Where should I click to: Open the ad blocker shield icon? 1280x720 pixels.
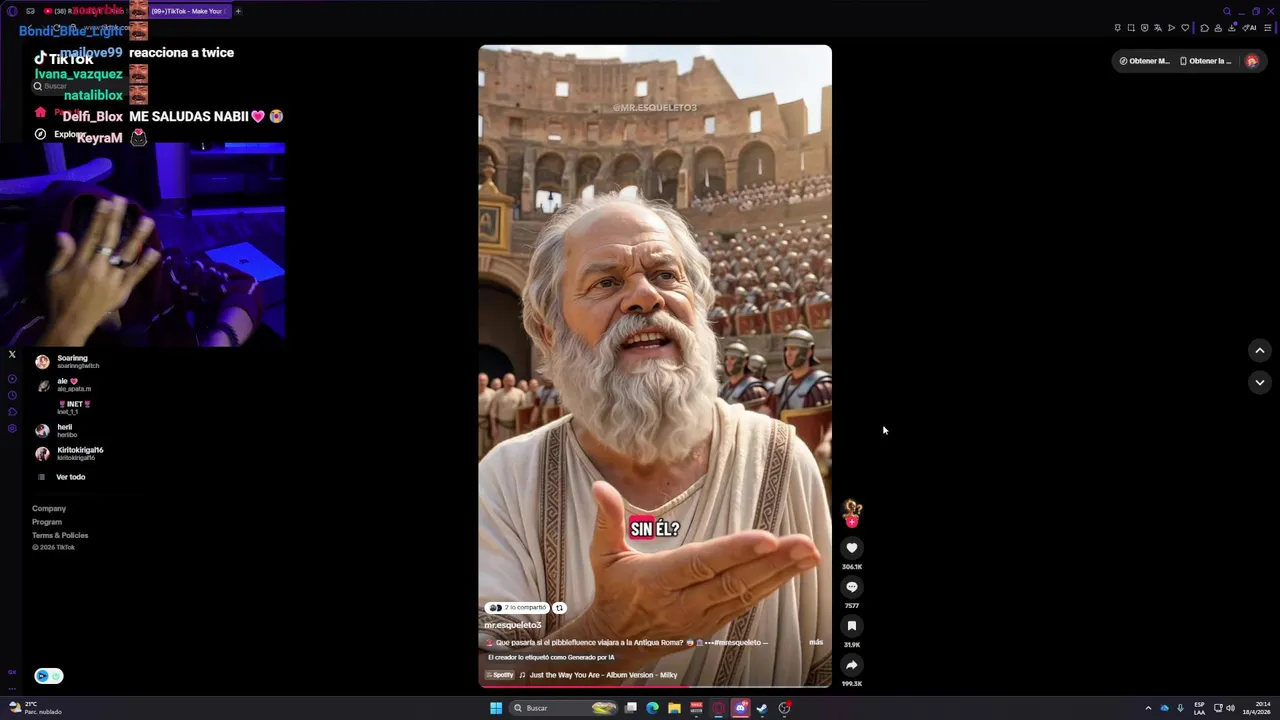click(1145, 28)
